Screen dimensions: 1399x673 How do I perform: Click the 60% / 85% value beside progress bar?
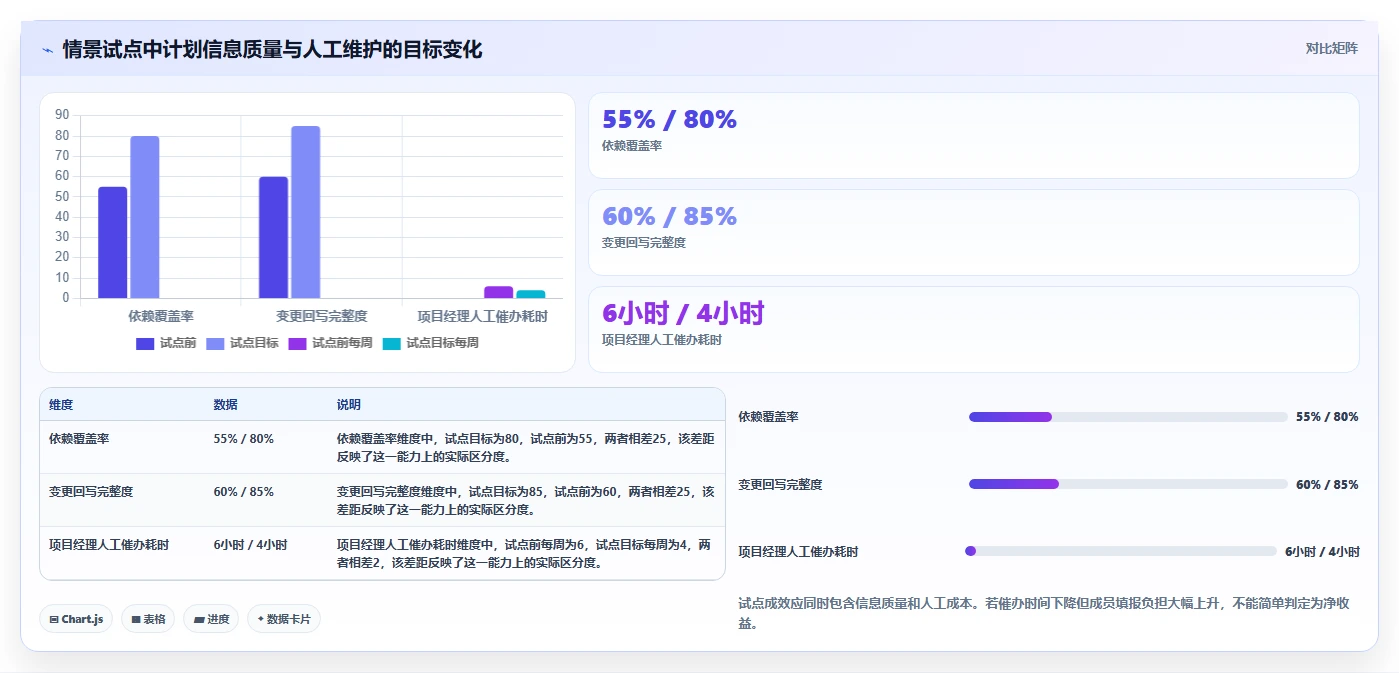coord(1327,485)
